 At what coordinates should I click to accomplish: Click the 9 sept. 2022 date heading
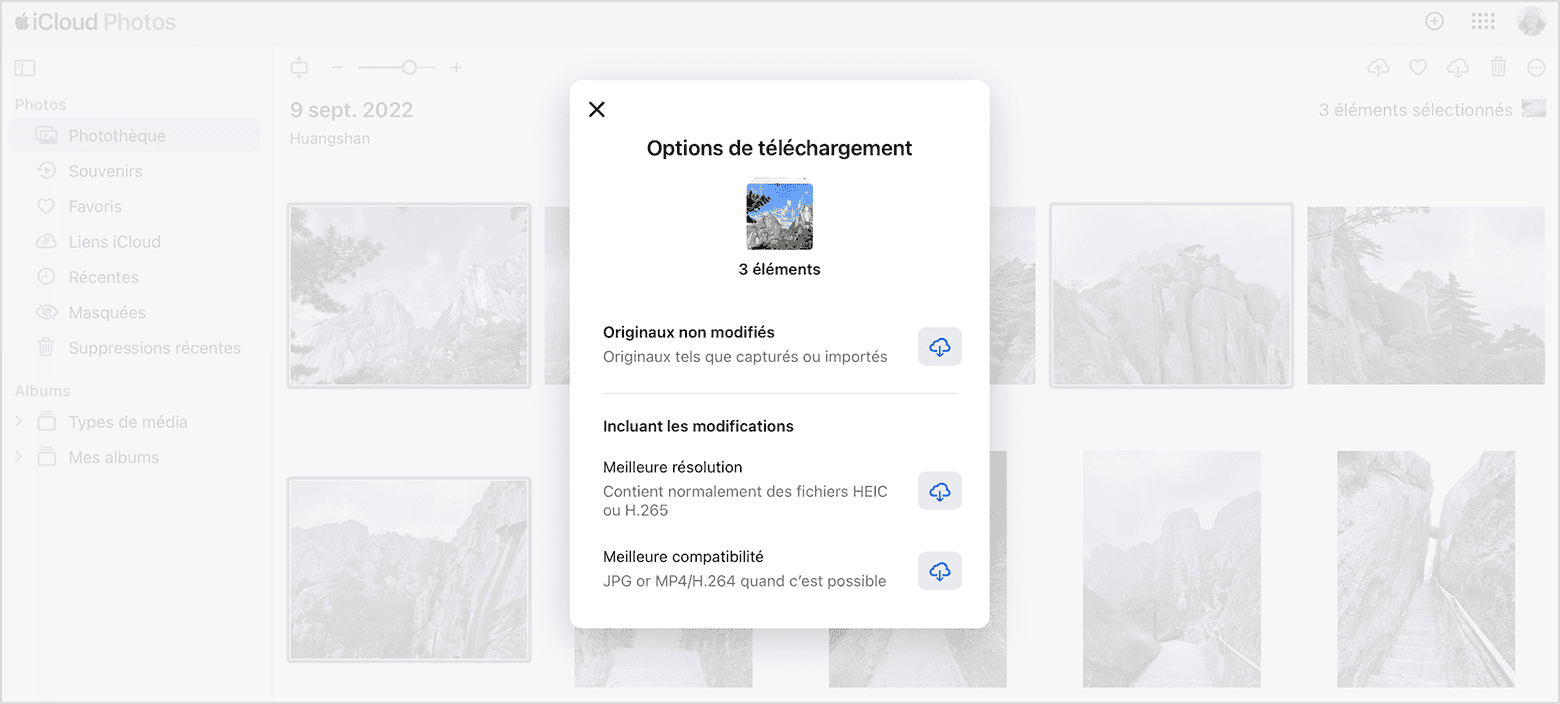coord(351,110)
